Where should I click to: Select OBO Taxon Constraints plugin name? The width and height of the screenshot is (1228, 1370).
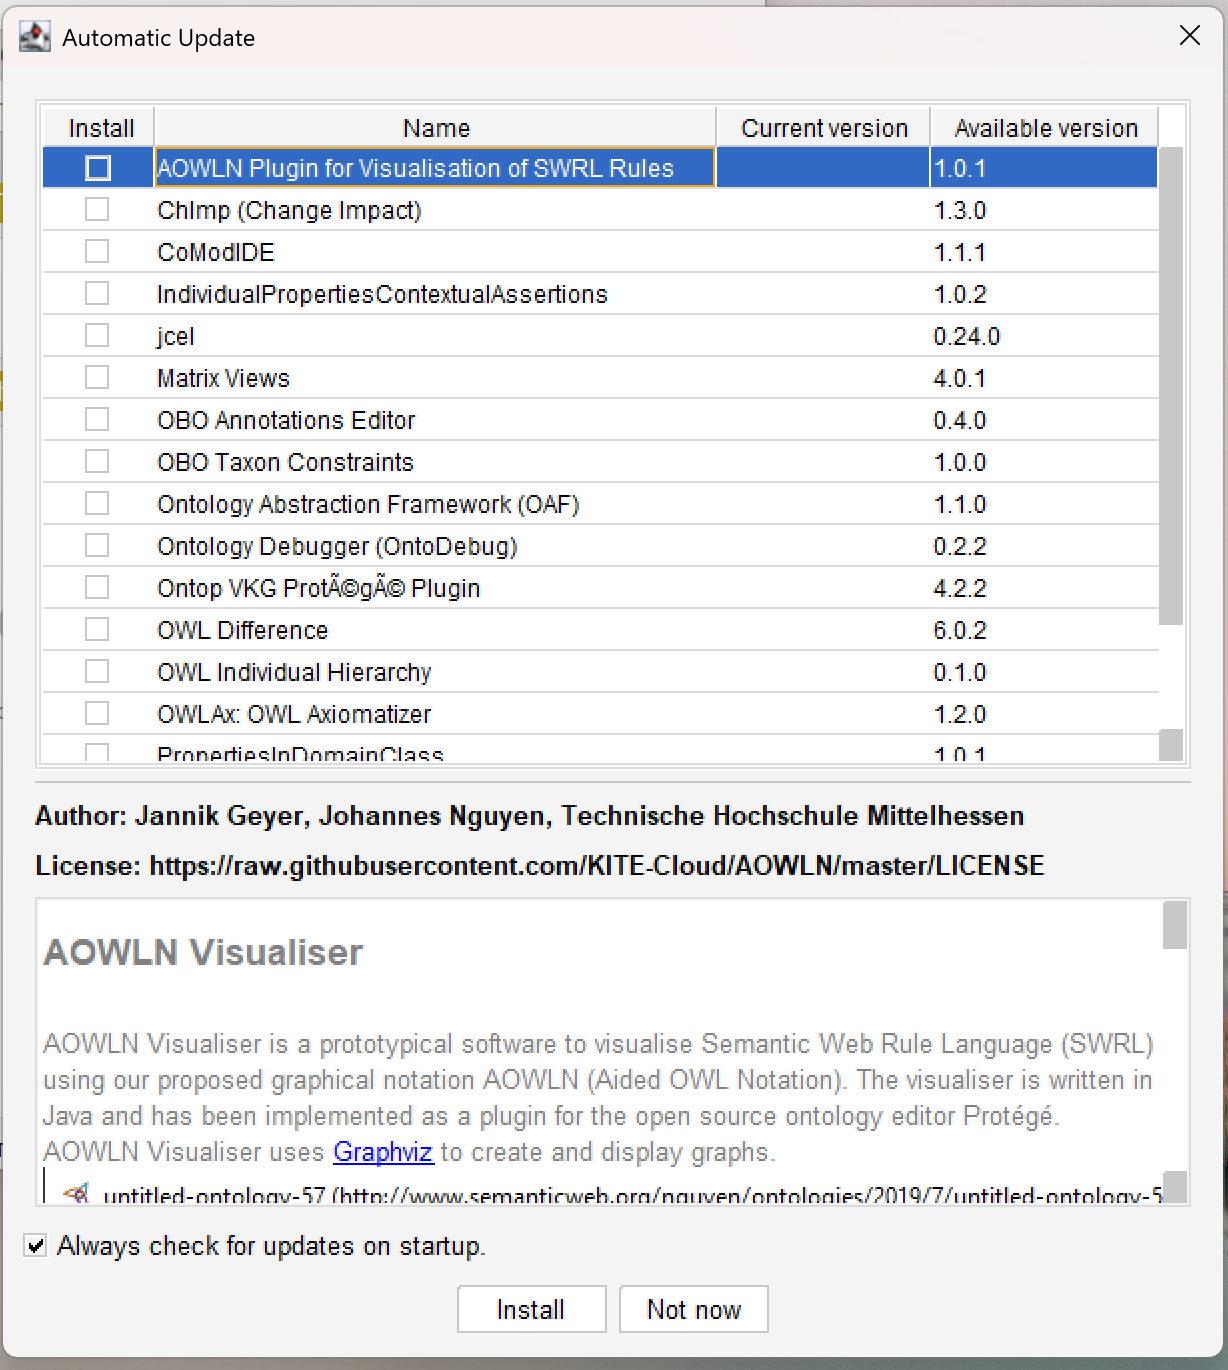pyautogui.click(x=285, y=462)
